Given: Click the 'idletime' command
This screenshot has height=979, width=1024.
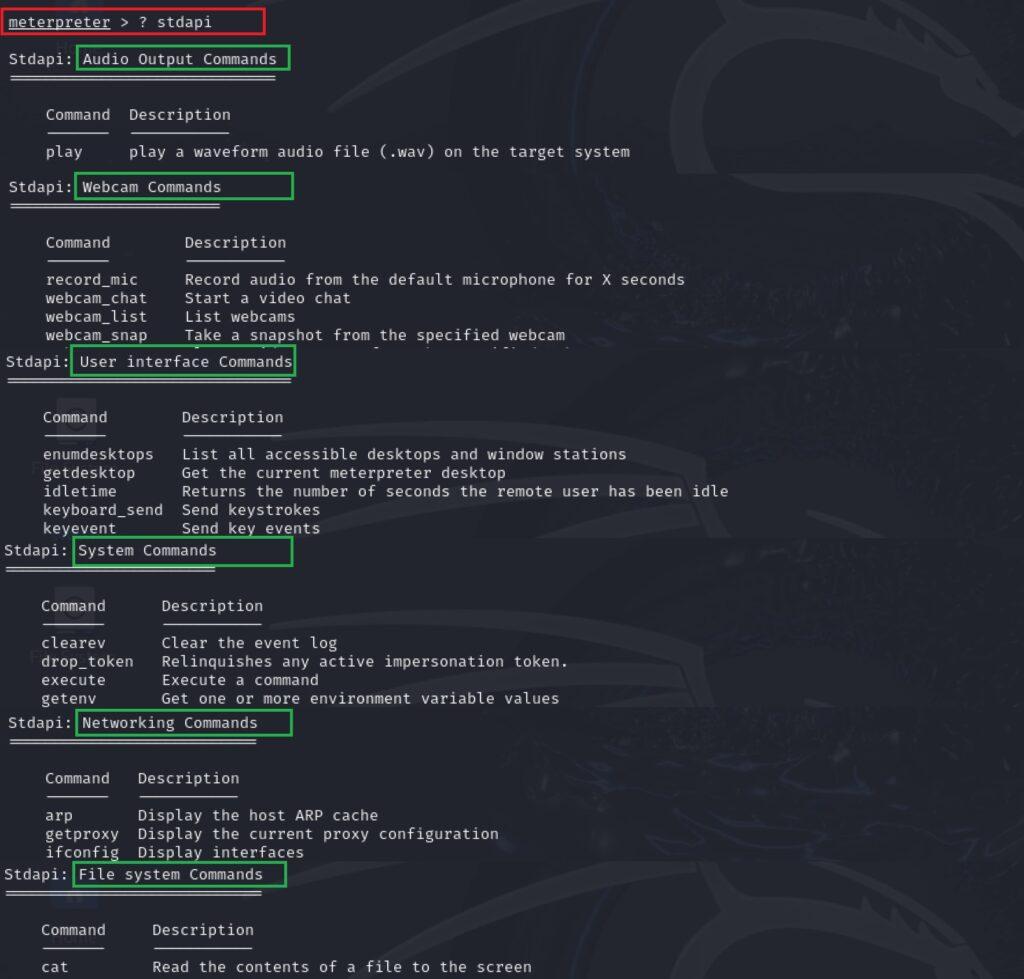Looking at the screenshot, I should click(80, 491).
